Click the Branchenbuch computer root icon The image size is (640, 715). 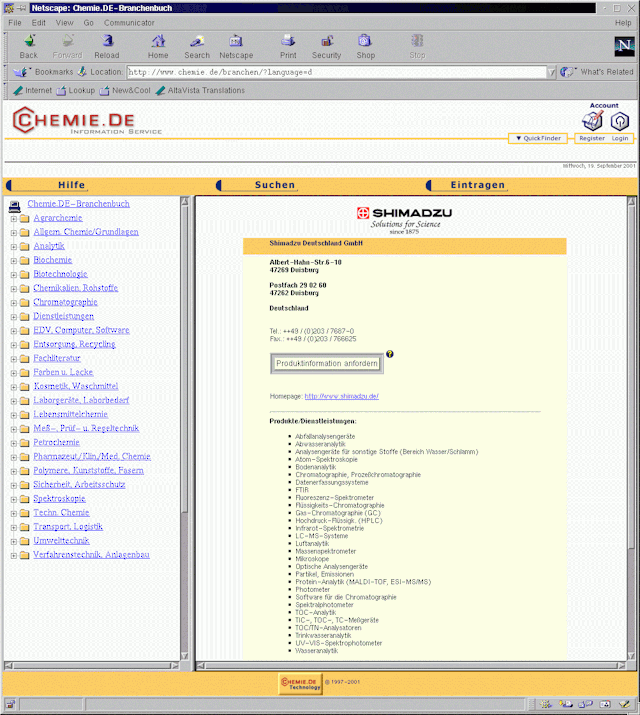(15, 207)
